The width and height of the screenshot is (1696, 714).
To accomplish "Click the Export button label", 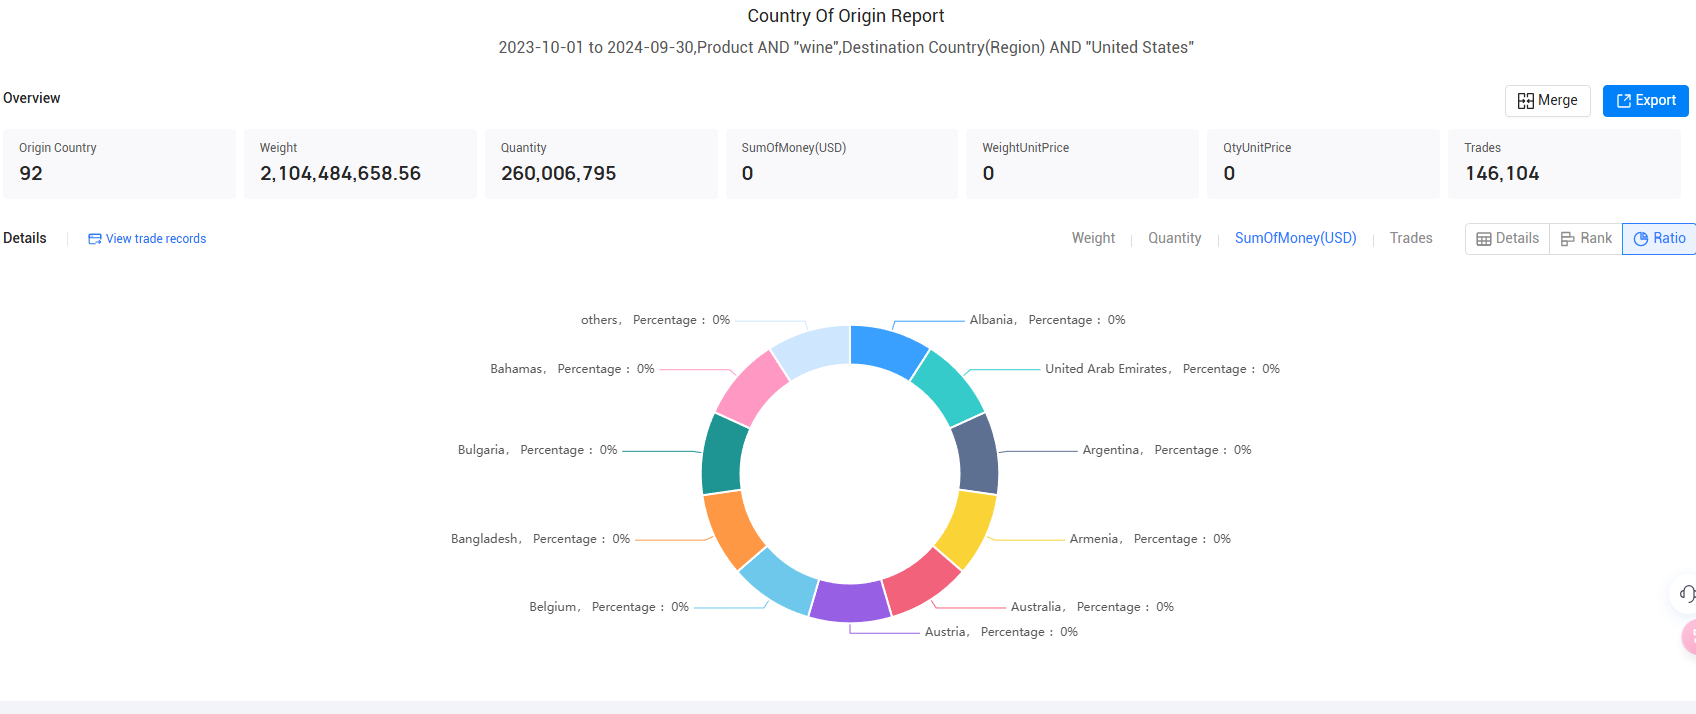I will (1655, 100).
